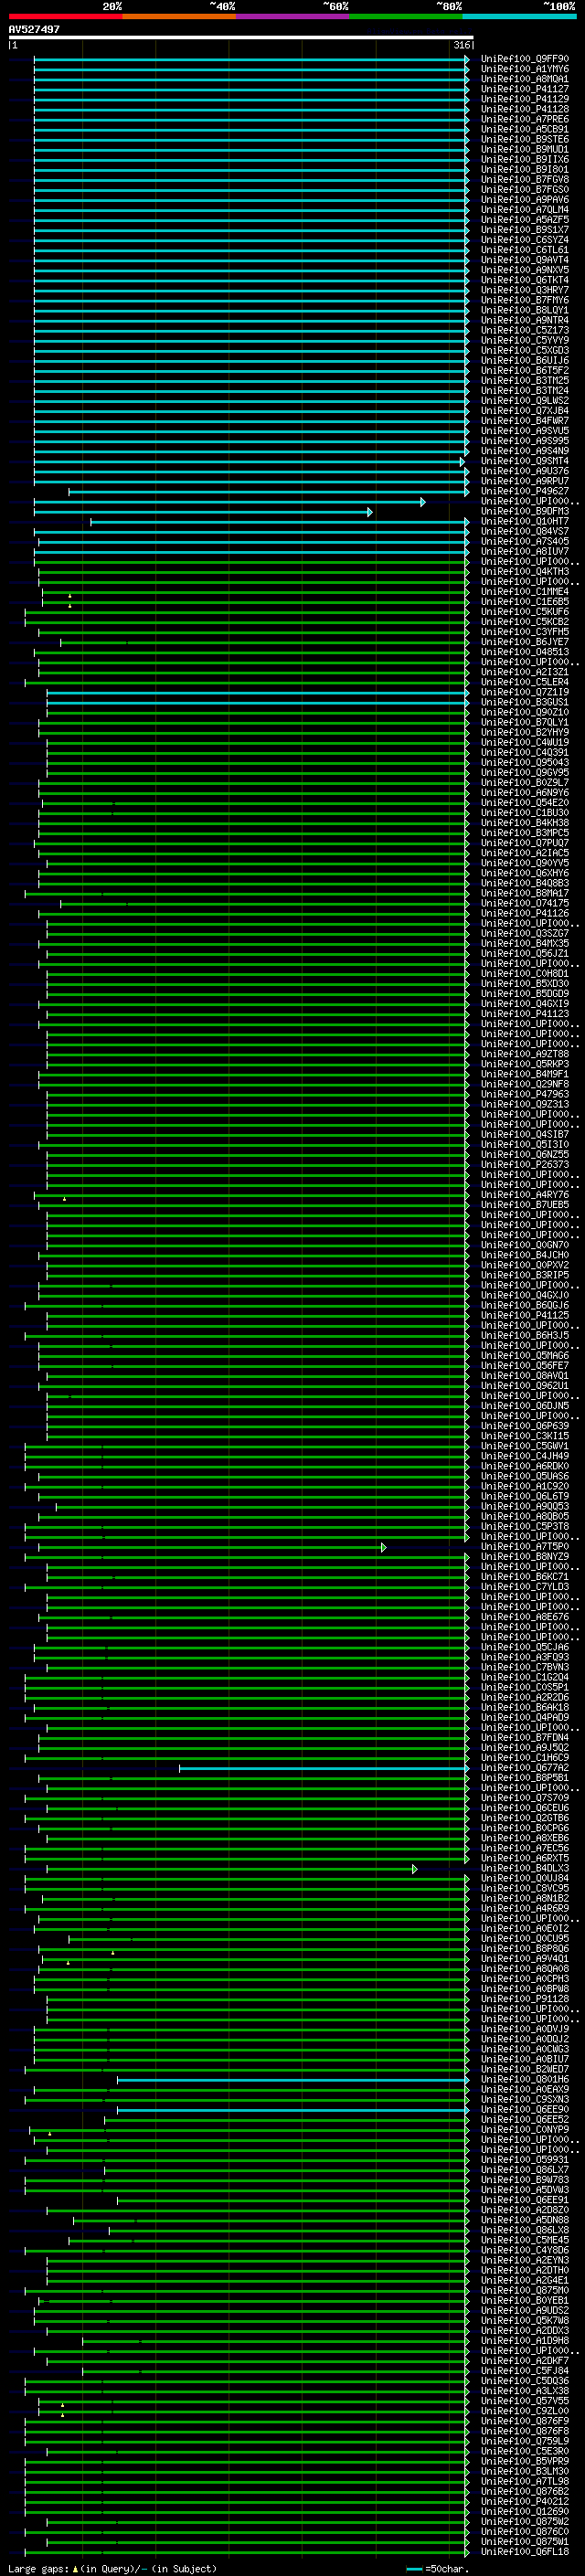Select hit label UniRef100_A7PRE6
585x2576 pixels.
[524, 119]
